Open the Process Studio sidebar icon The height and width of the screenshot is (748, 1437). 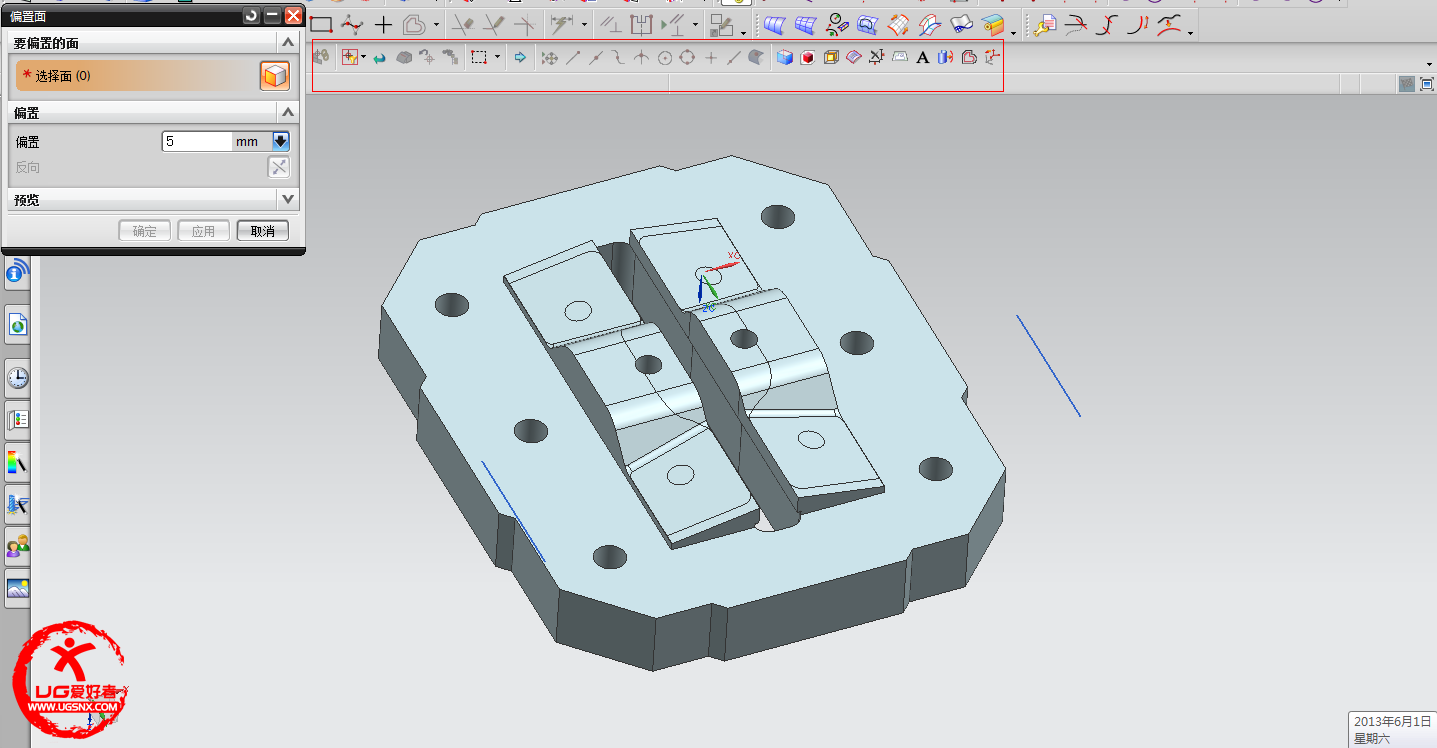pyautogui.click(x=18, y=461)
